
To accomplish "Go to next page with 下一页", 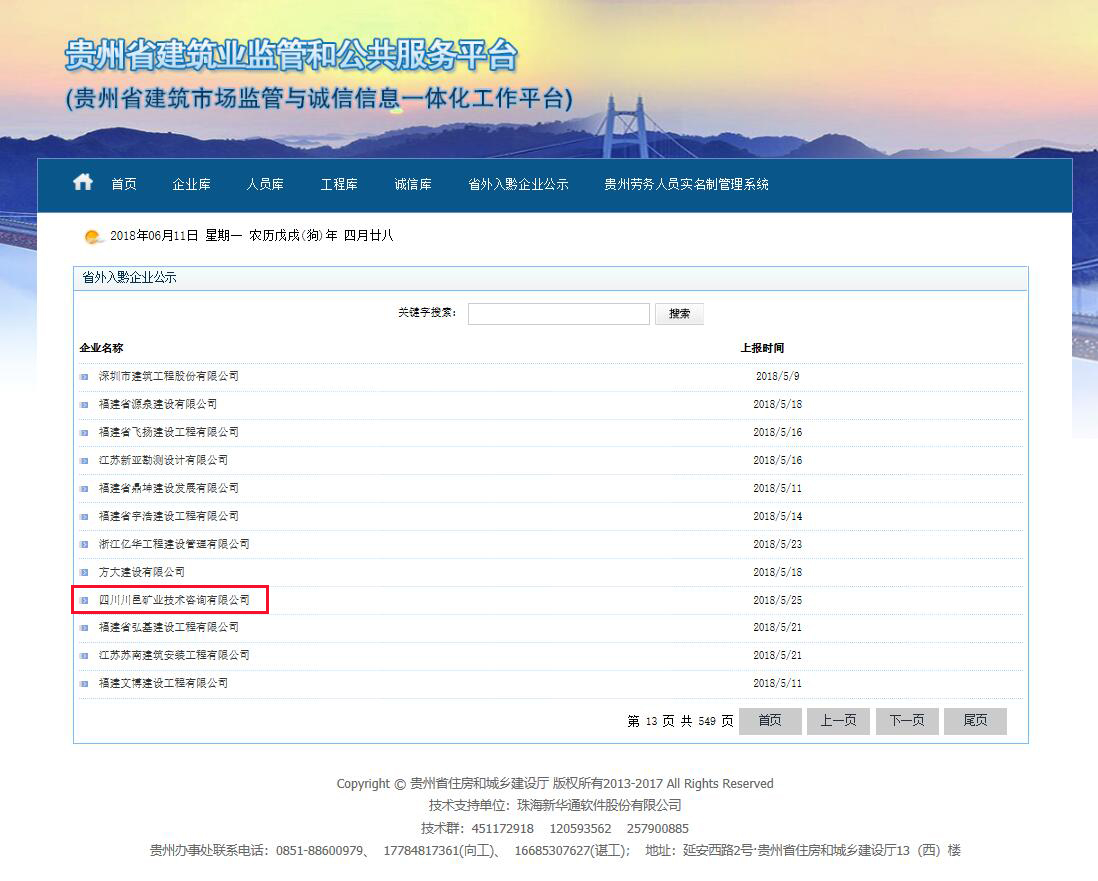I will (x=907, y=721).
